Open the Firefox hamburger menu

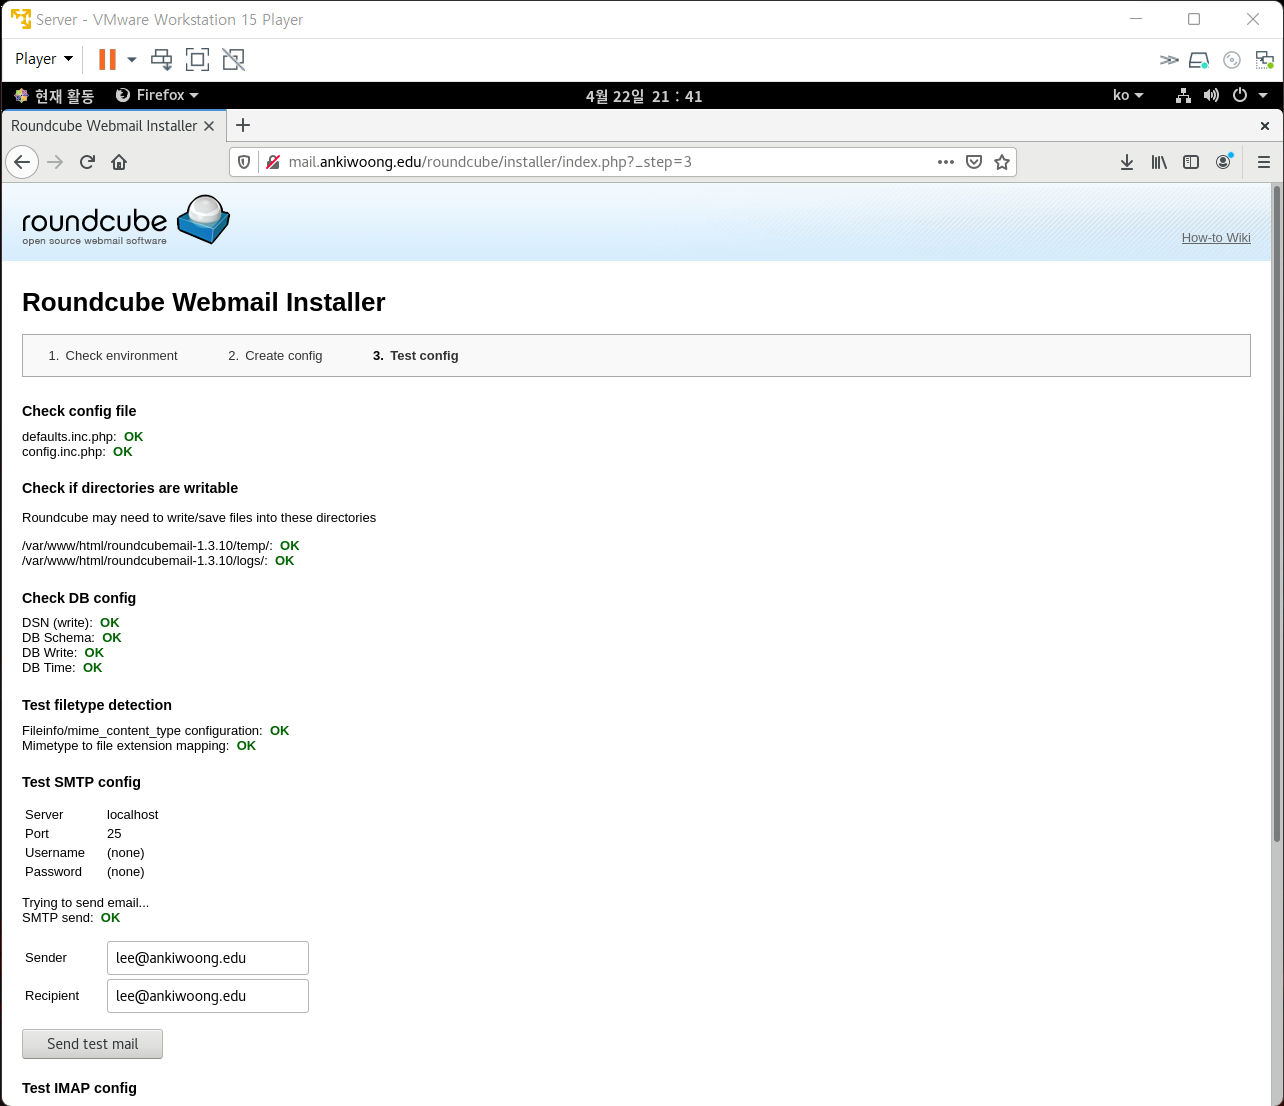1264,162
